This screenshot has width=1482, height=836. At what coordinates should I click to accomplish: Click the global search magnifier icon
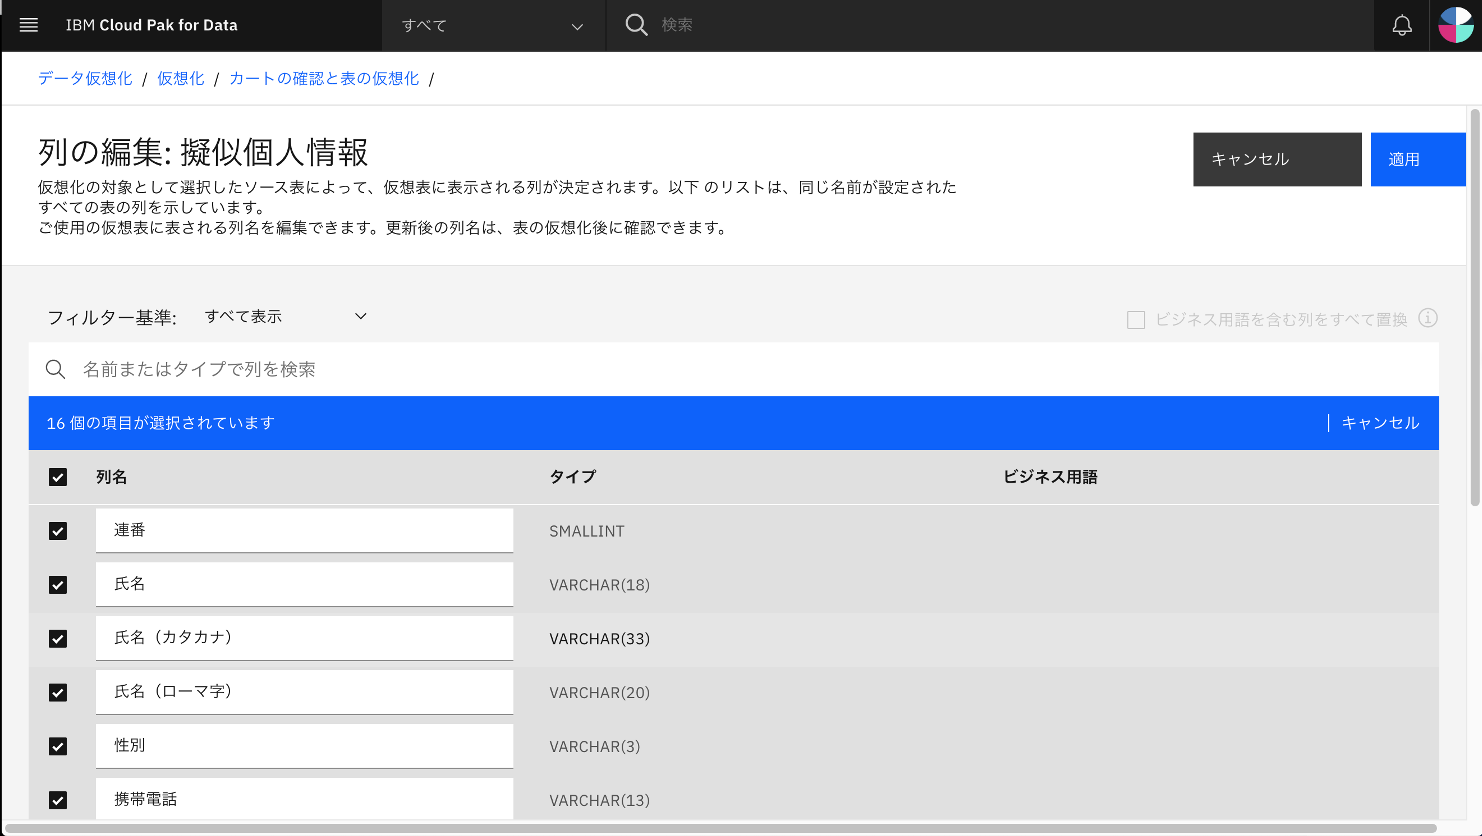click(636, 25)
